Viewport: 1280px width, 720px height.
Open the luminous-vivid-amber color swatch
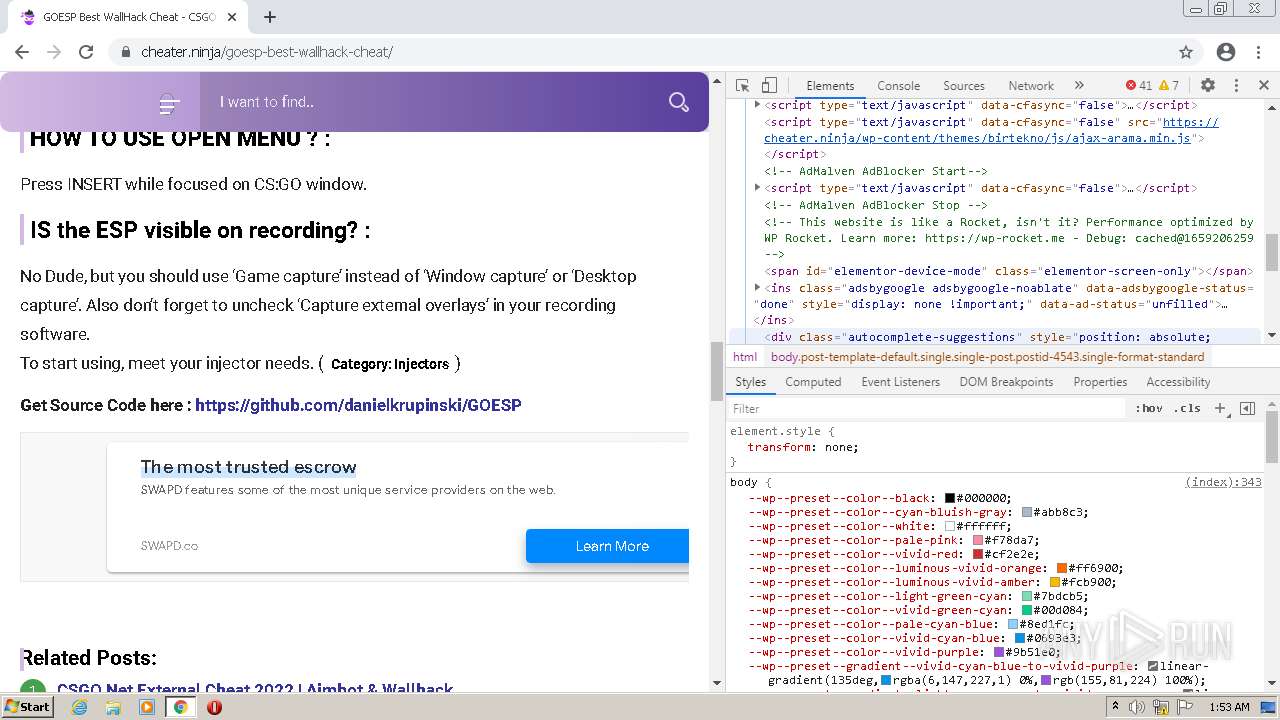coord(1055,582)
